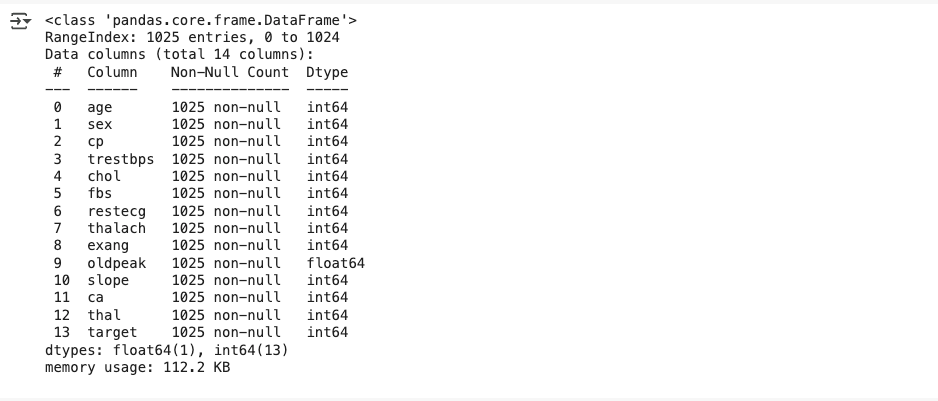
Task: Click the output options icon beside the cell output
Action: click(19, 21)
